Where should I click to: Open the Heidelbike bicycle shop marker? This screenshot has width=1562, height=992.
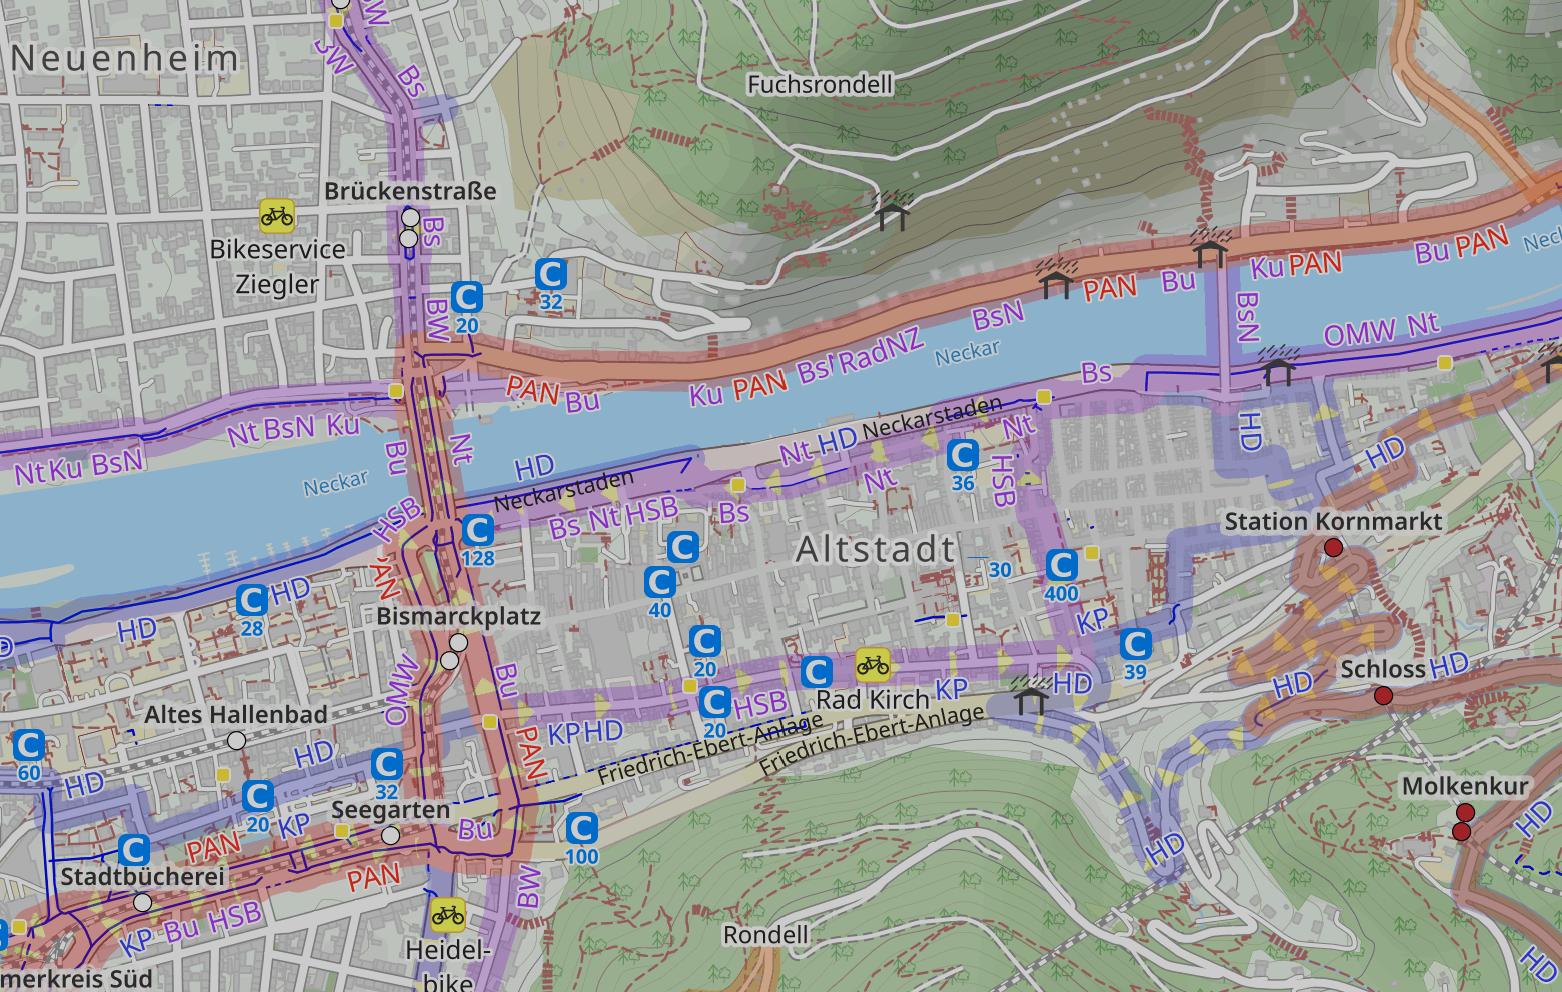click(x=448, y=914)
